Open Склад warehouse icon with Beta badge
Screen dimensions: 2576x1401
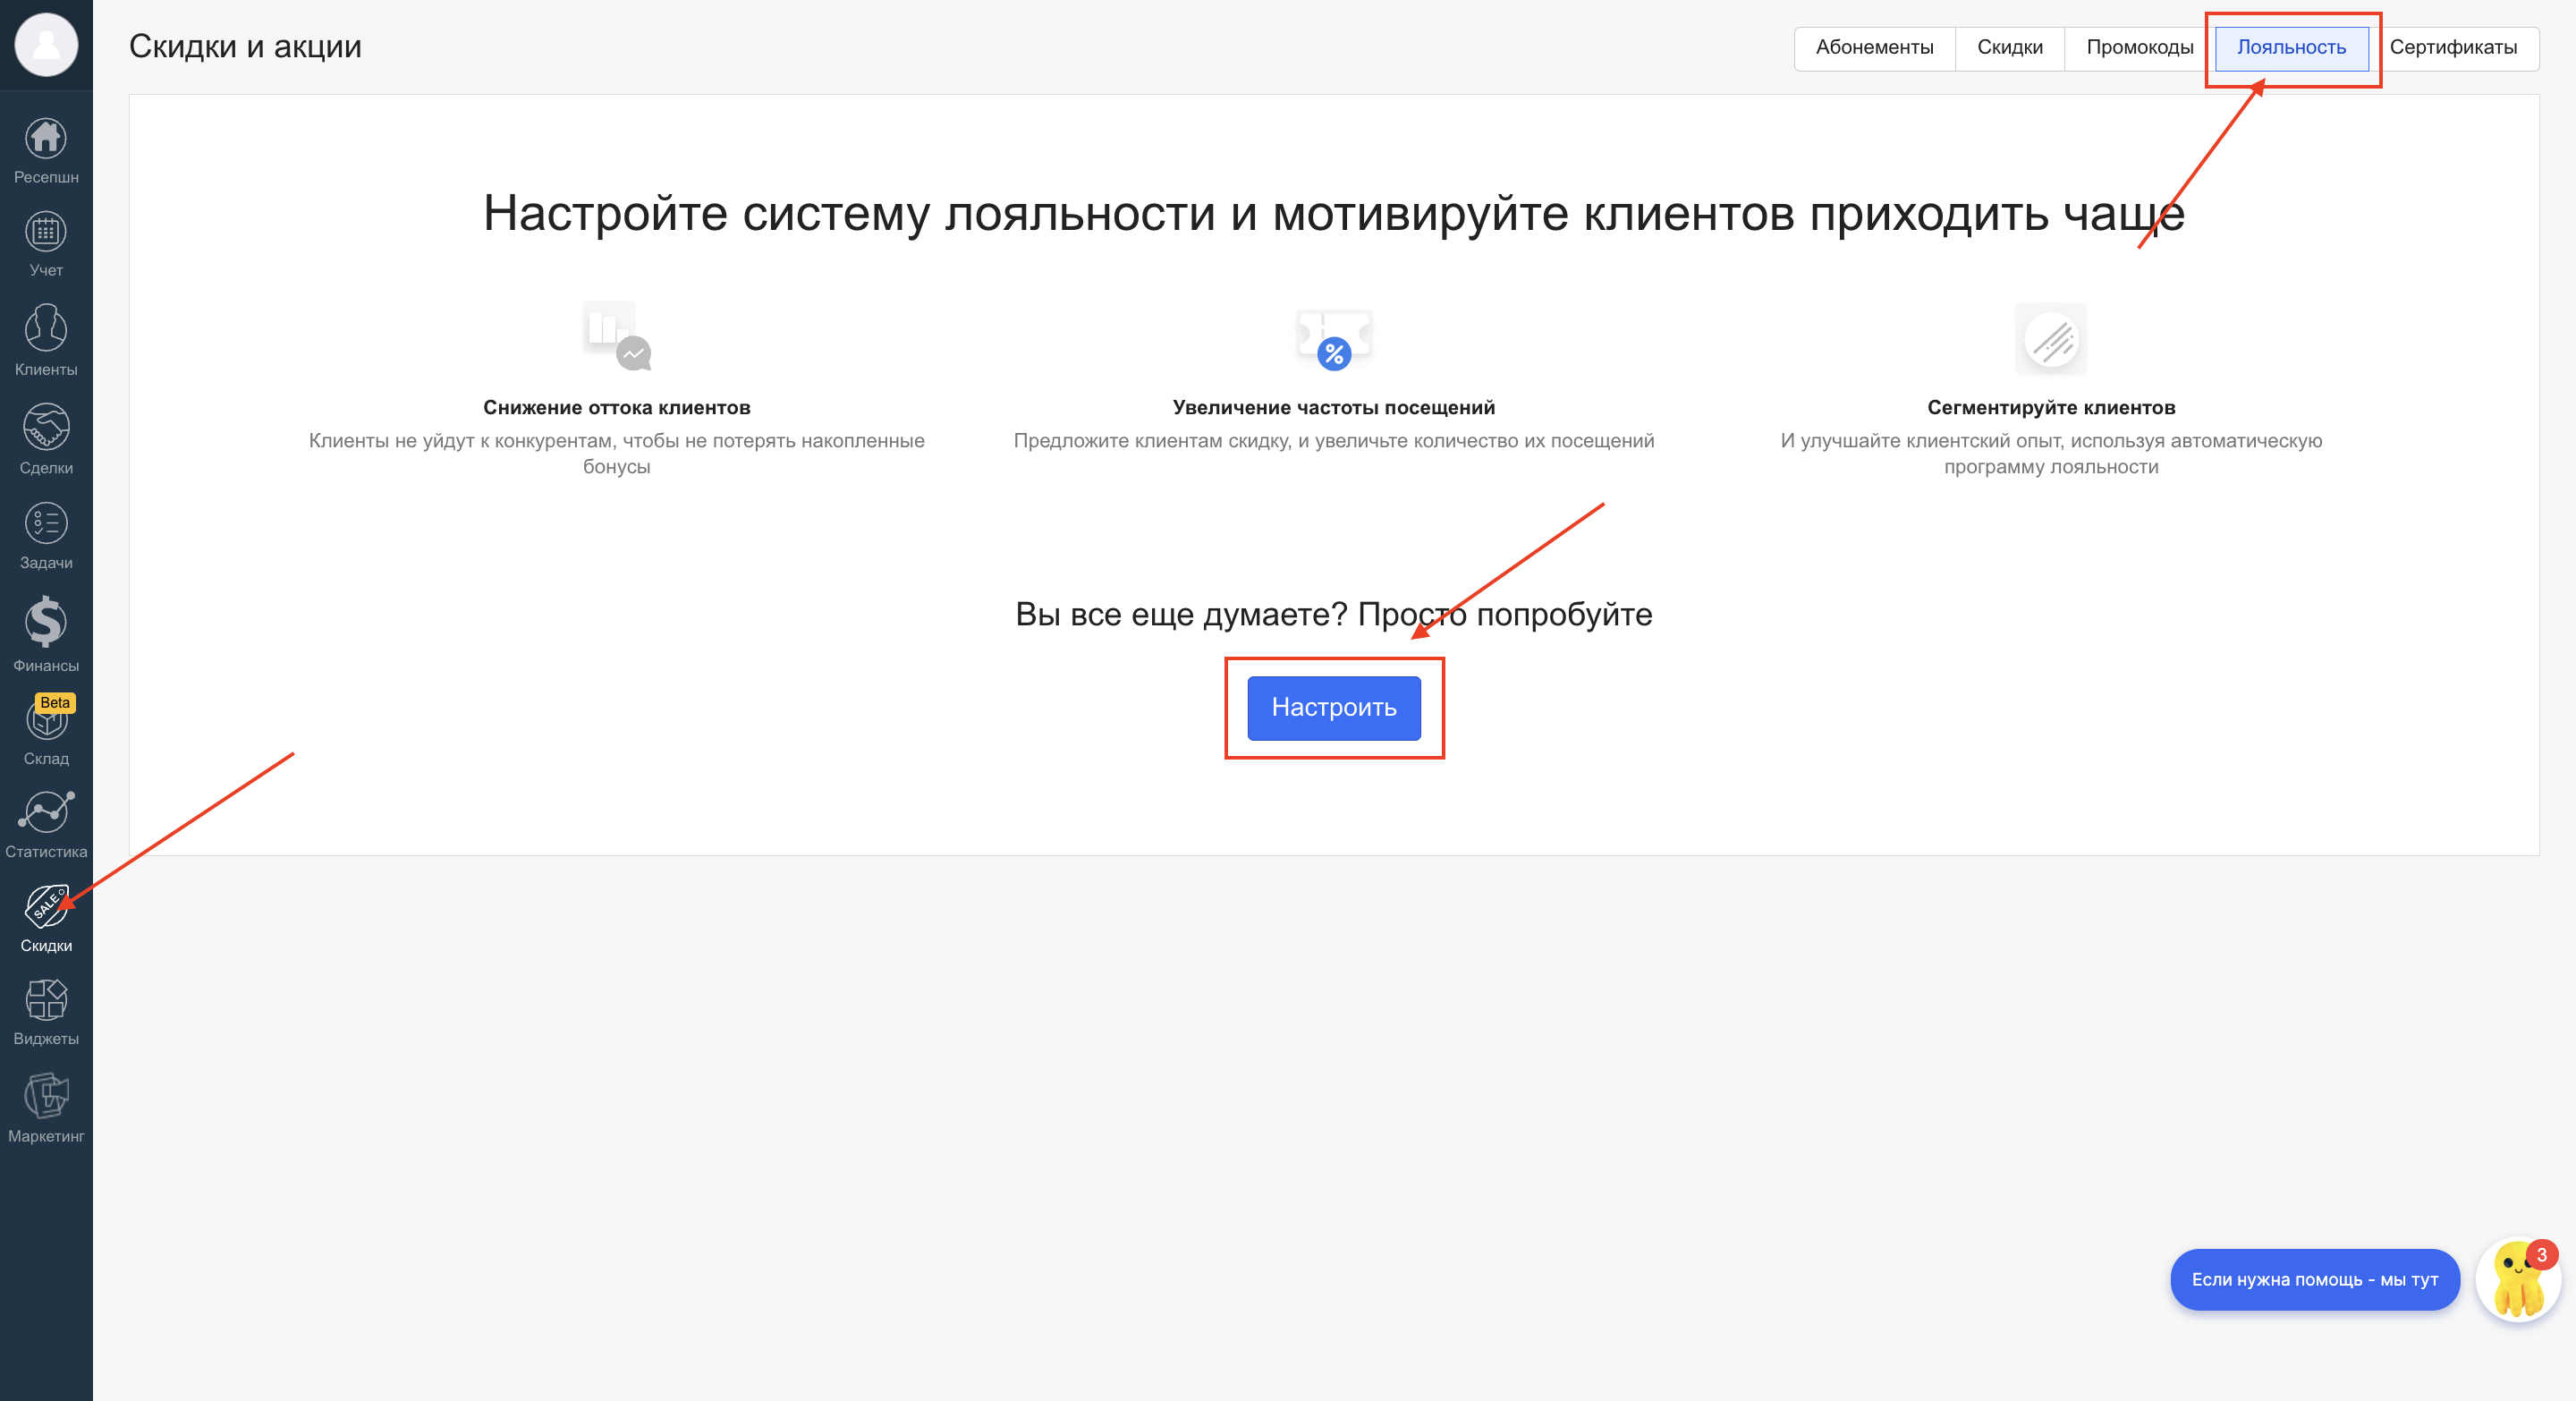click(46, 722)
